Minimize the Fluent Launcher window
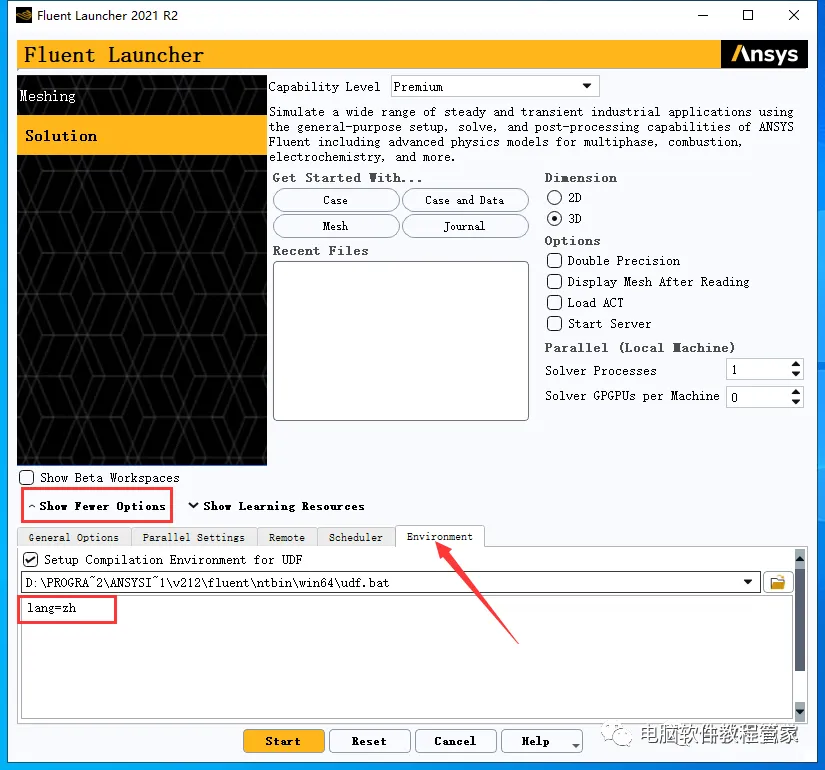Image resolution: width=825 pixels, height=770 pixels. click(703, 15)
